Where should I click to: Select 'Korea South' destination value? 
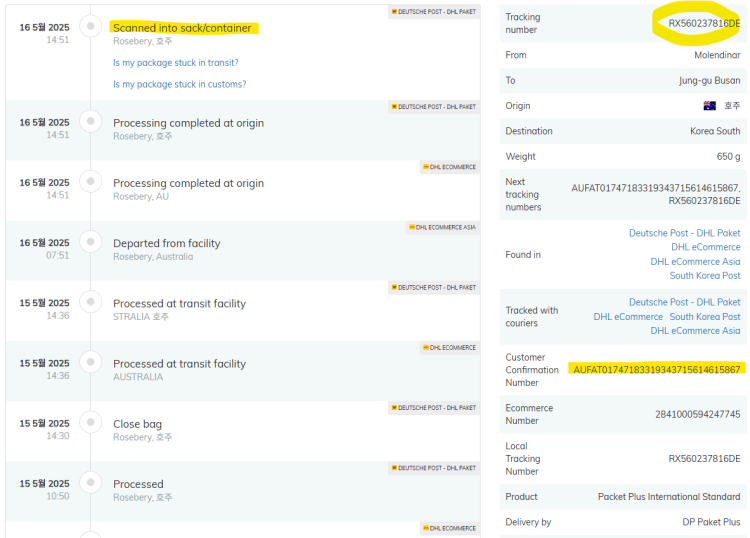pyautogui.click(x=715, y=131)
